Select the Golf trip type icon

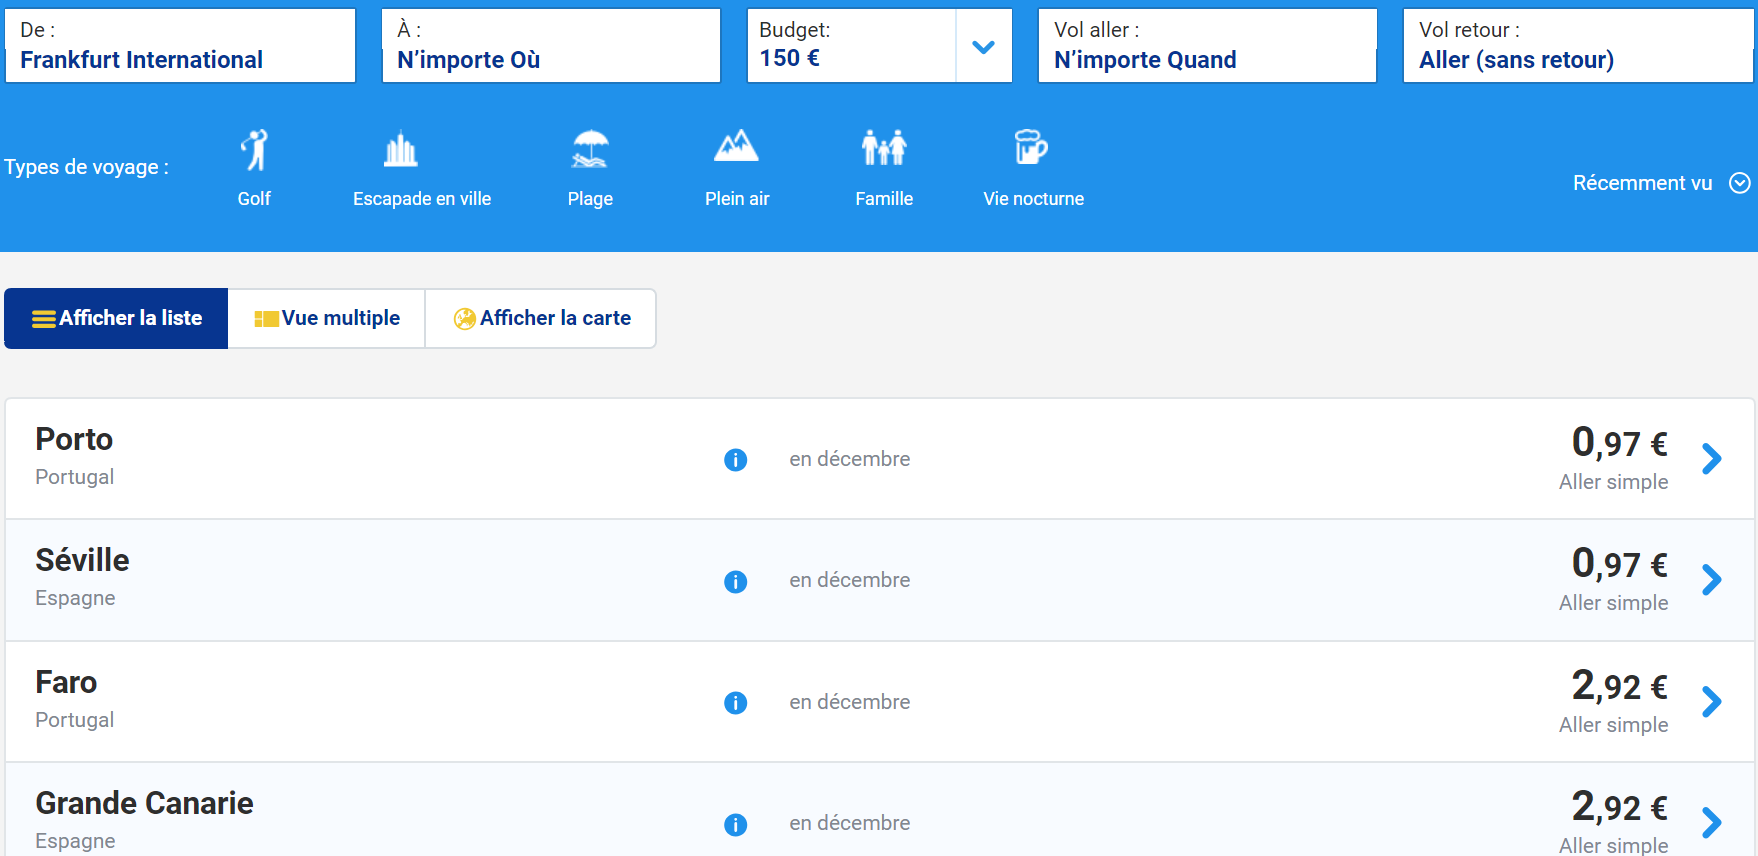coord(254,150)
